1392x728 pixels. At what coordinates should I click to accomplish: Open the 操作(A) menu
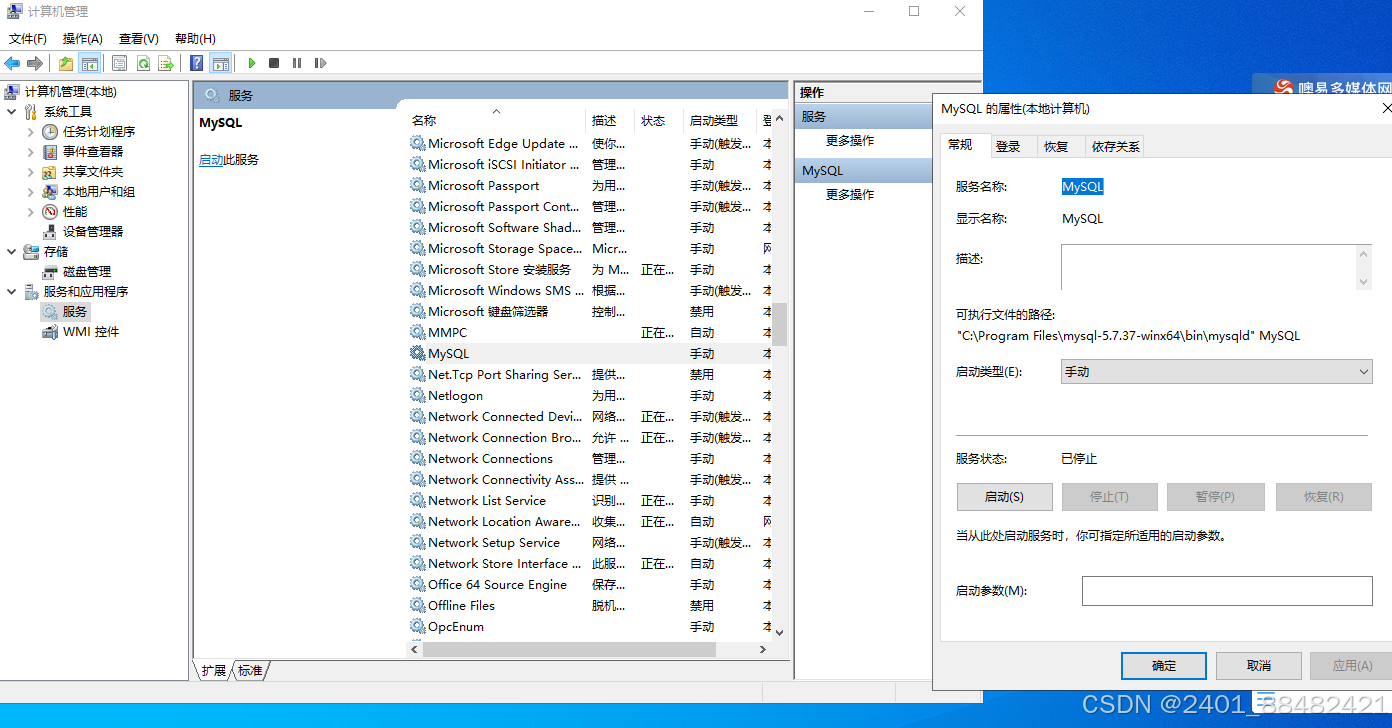click(x=83, y=38)
